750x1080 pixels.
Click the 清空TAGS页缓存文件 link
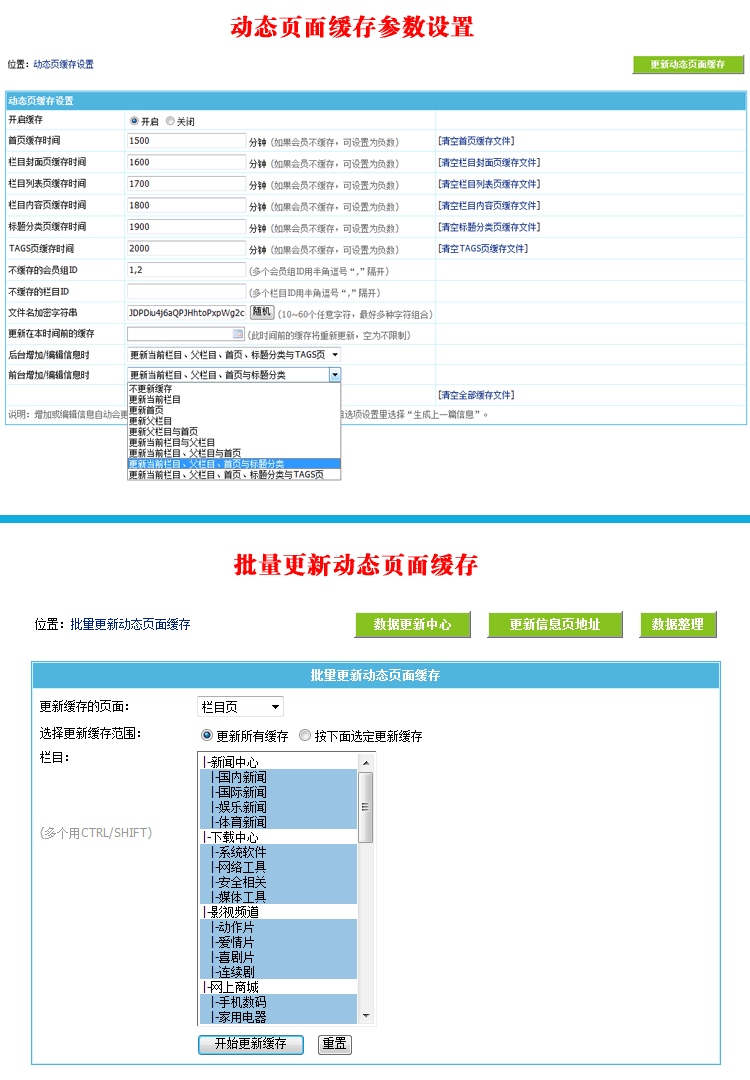point(483,248)
